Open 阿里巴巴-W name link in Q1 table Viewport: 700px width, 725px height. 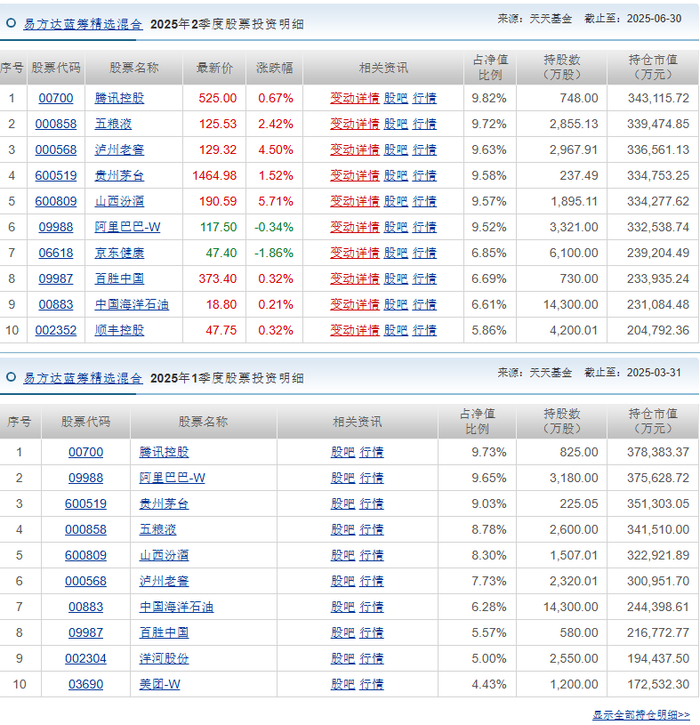(172, 478)
